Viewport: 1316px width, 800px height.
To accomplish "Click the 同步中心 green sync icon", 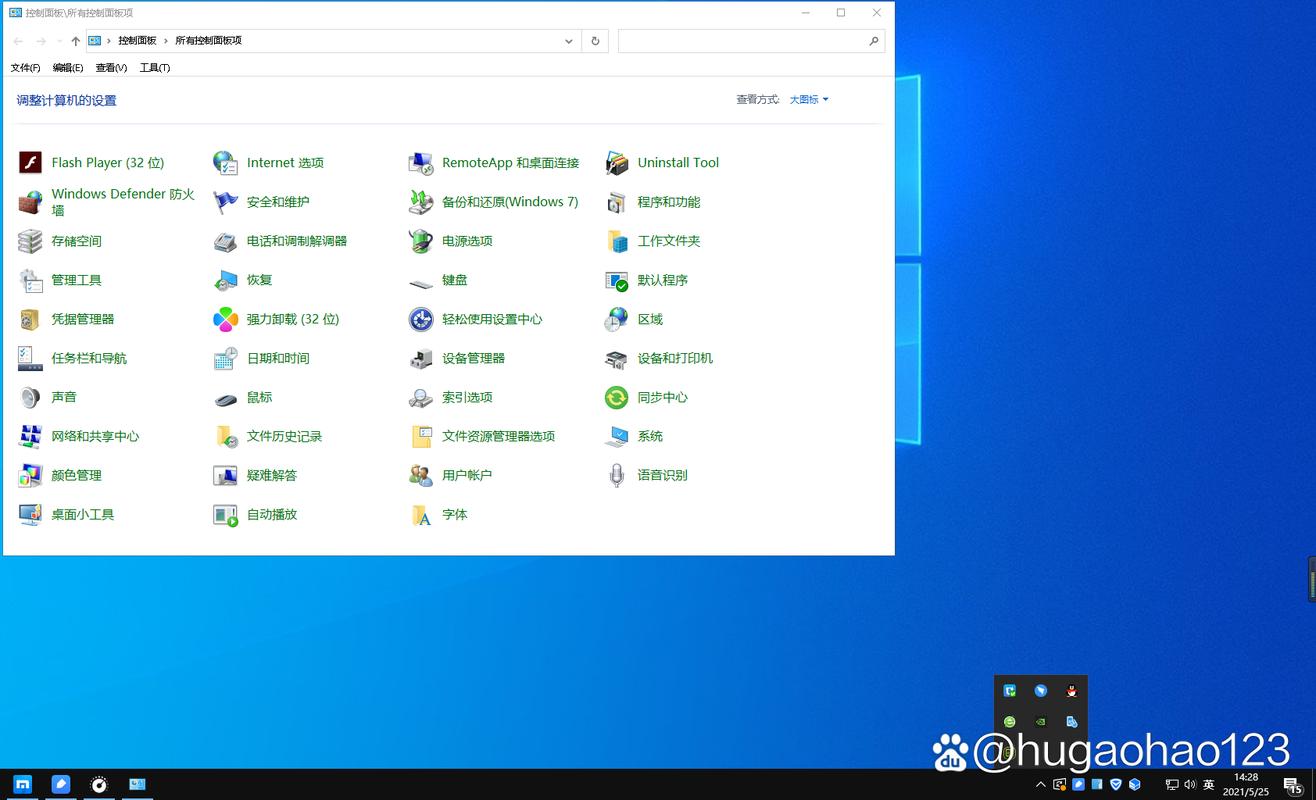I will (616, 398).
